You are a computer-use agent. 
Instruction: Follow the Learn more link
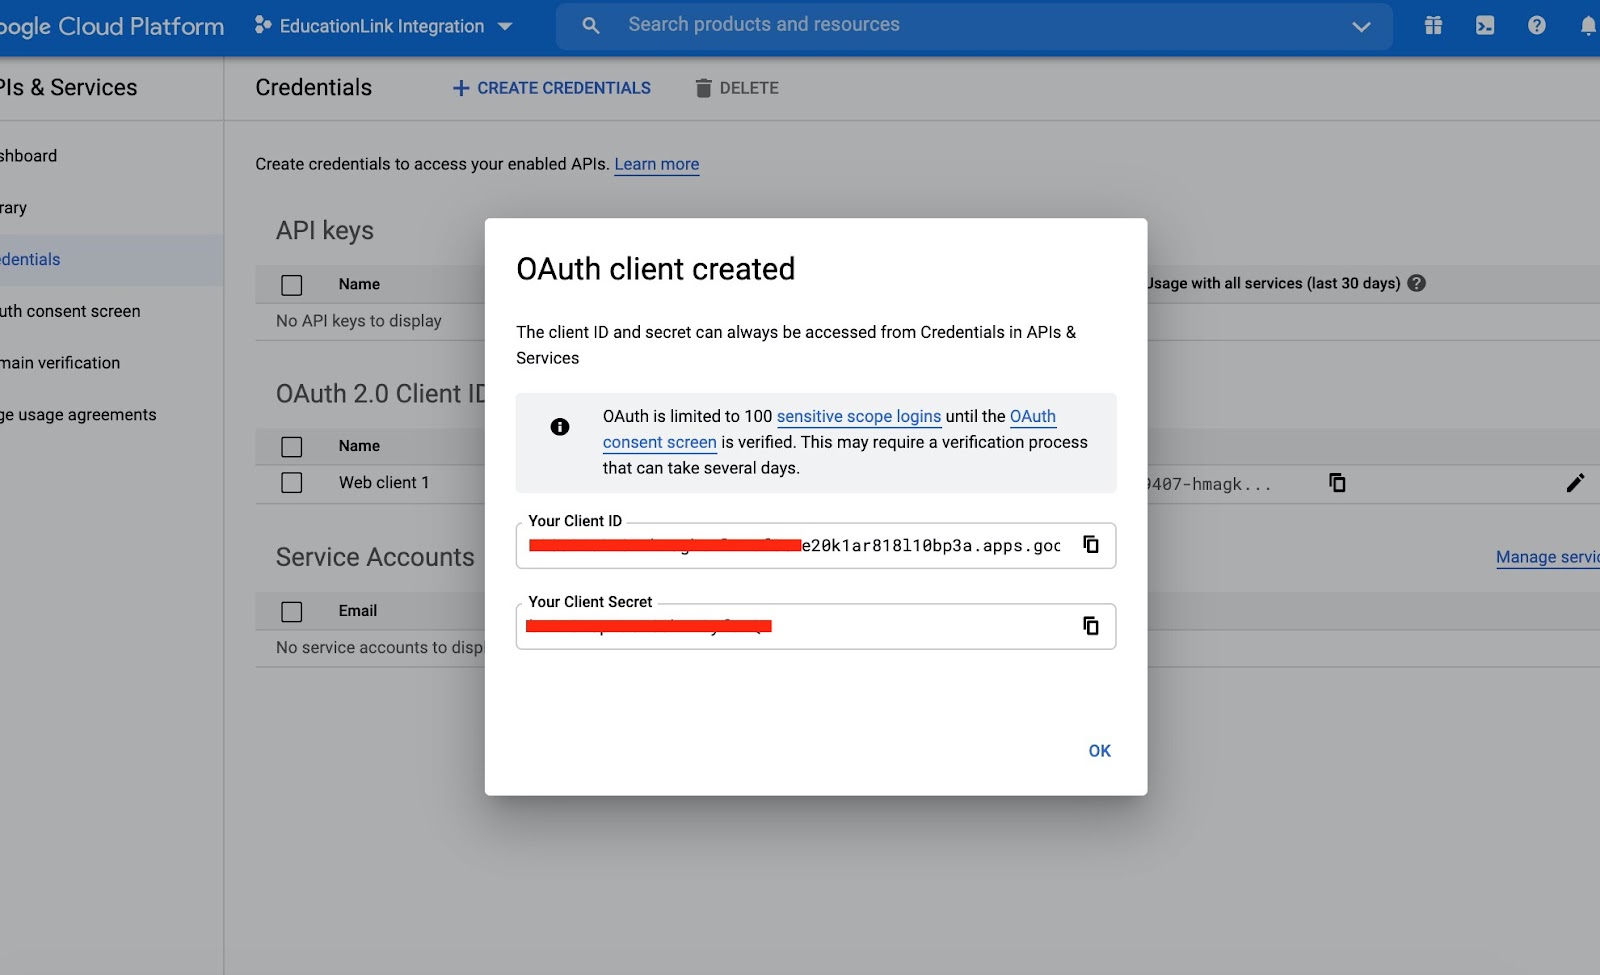[656, 164]
